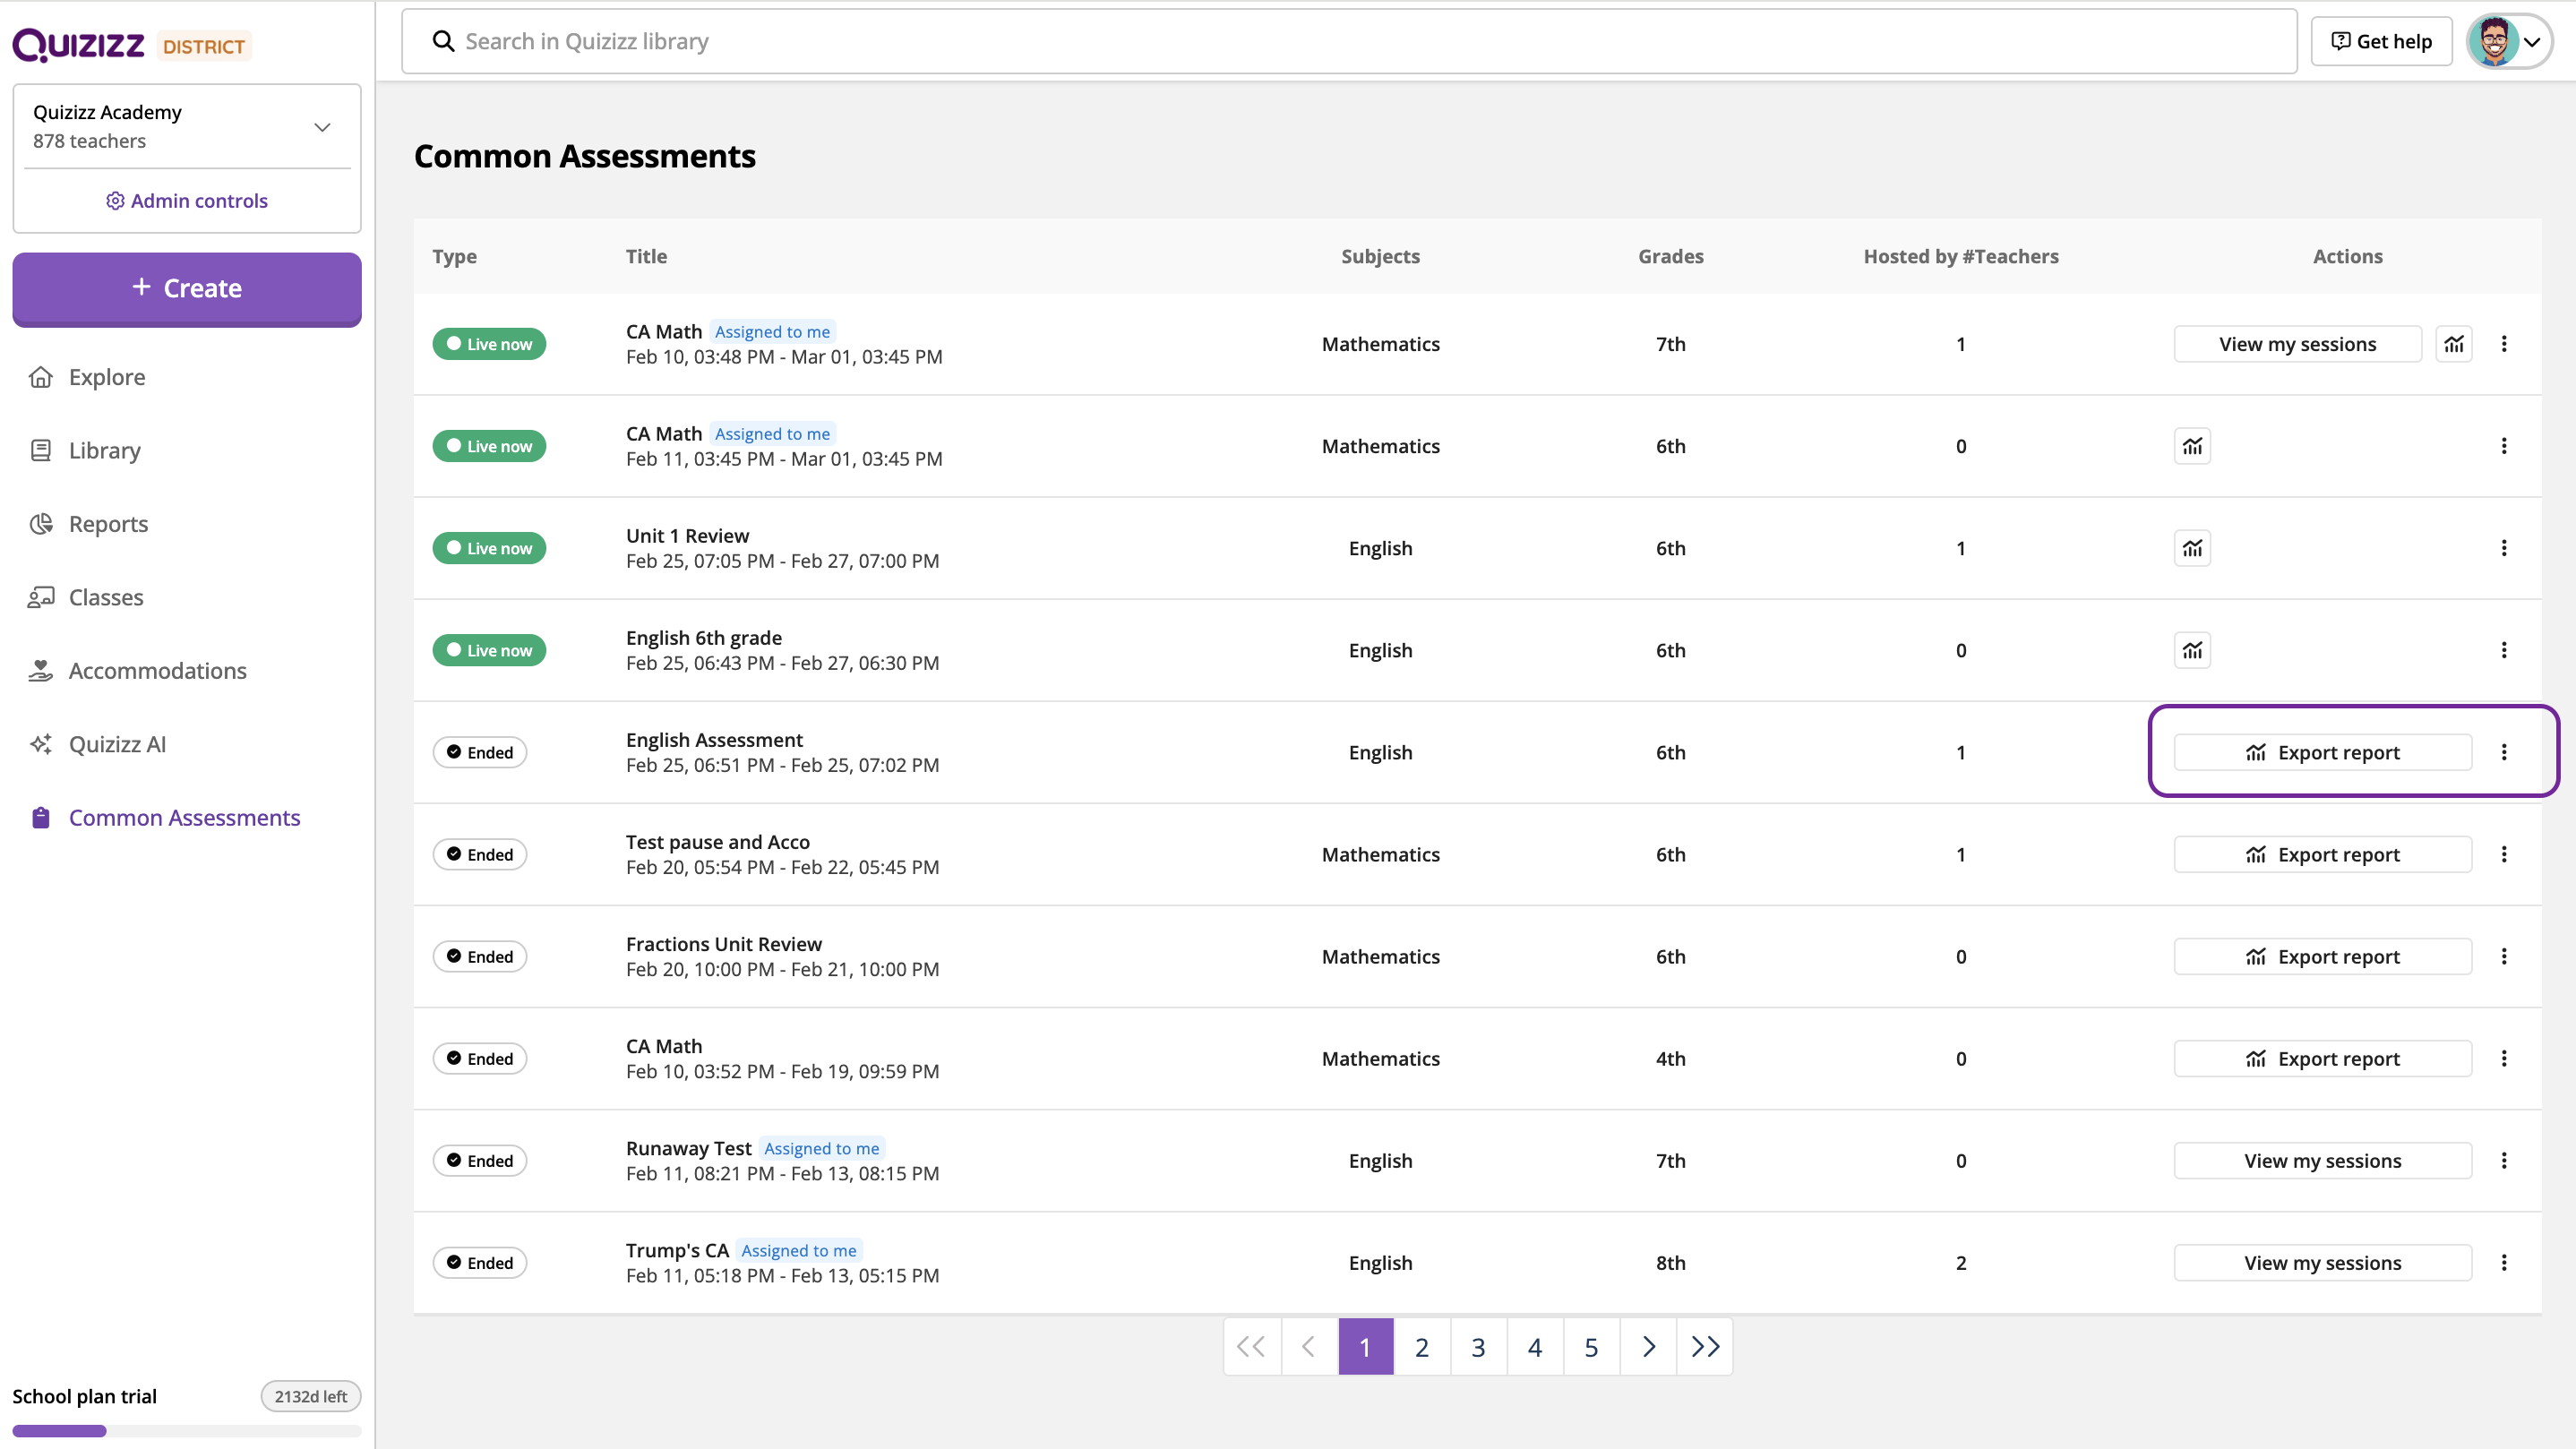Click Assigned to me tag on Trump's CA
The image size is (2576, 1449).
(x=799, y=1250)
